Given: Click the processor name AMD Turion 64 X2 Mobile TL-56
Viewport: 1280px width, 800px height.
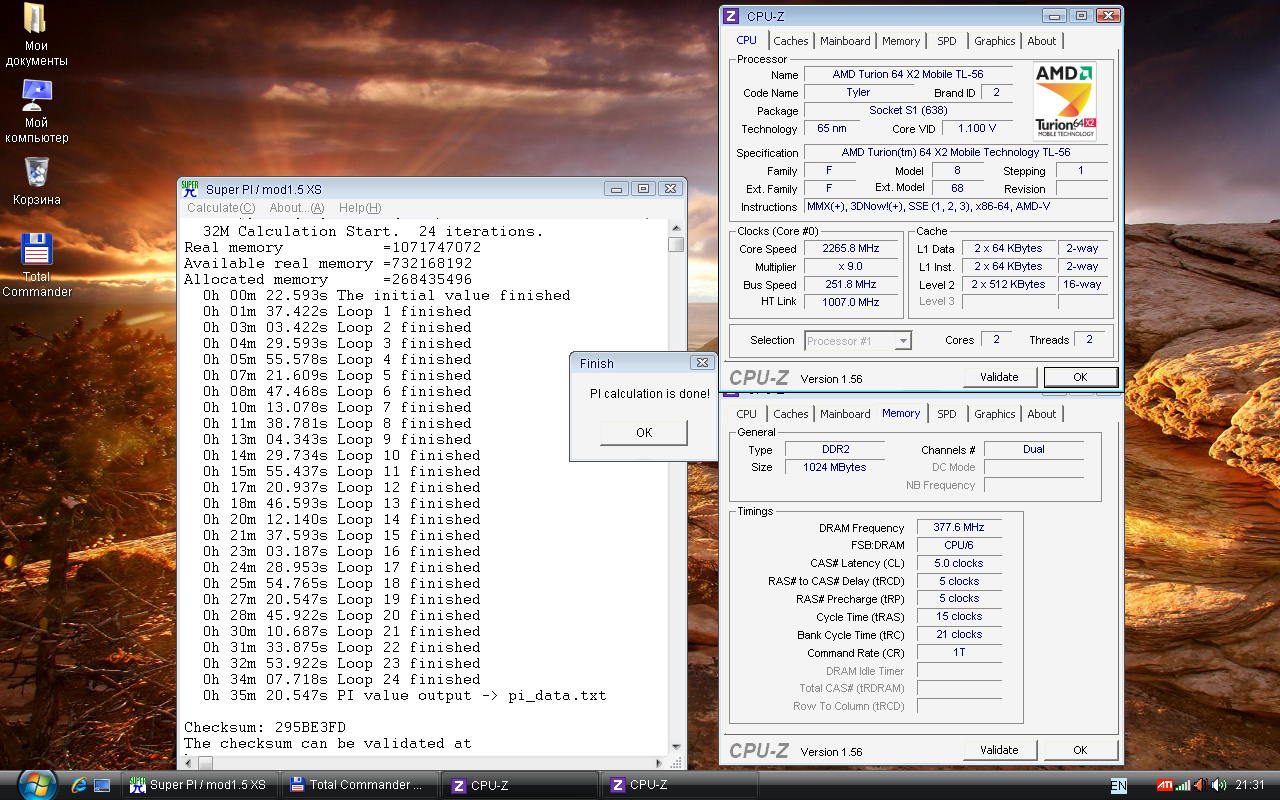Looking at the screenshot, I should click(908, 74).
